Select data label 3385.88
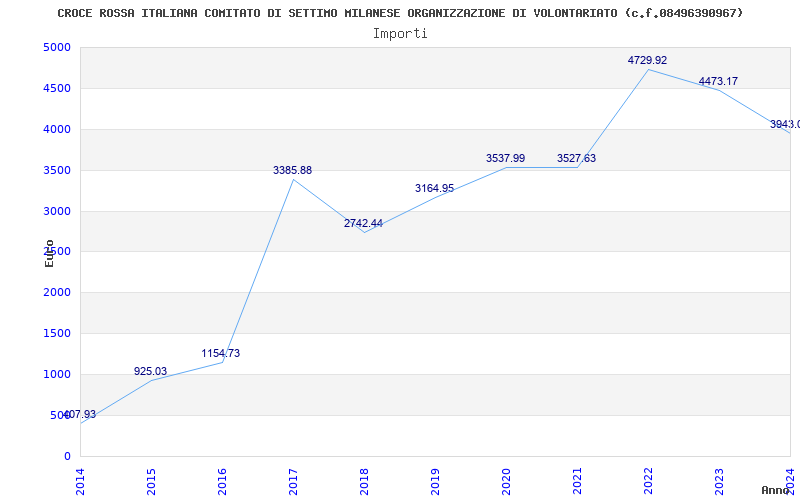 tap(292, 170)
